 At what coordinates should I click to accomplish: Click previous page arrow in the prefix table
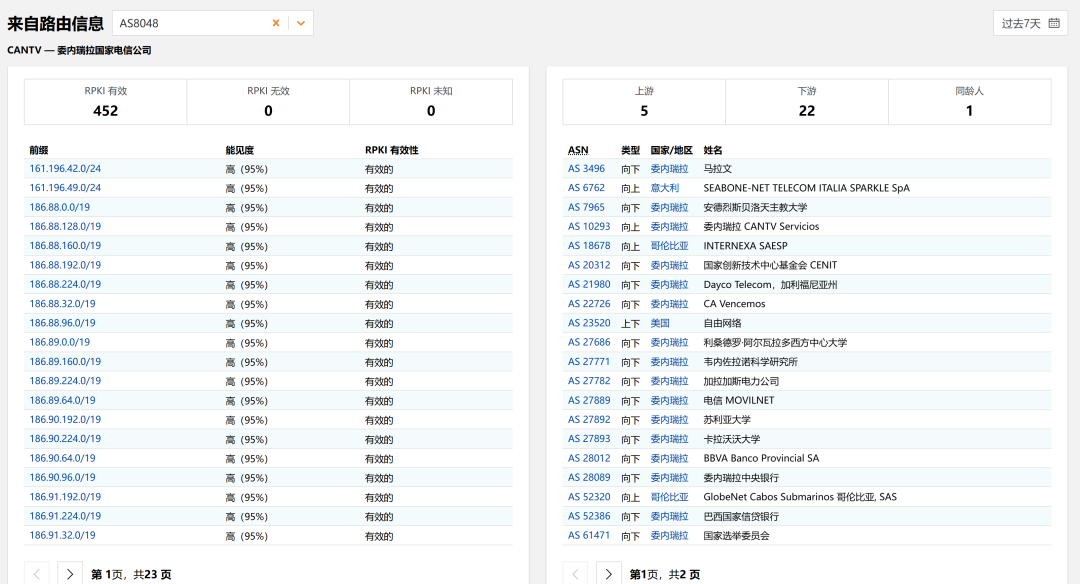click(36, 574)
